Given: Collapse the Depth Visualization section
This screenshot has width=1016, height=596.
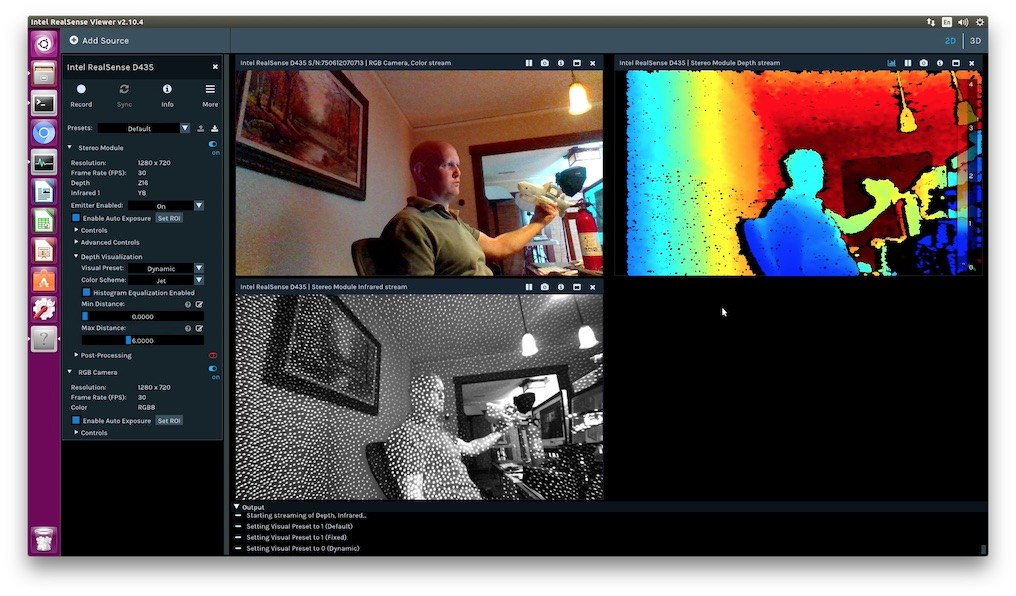Looking at the screenshot, I should (x=76, y=257).
